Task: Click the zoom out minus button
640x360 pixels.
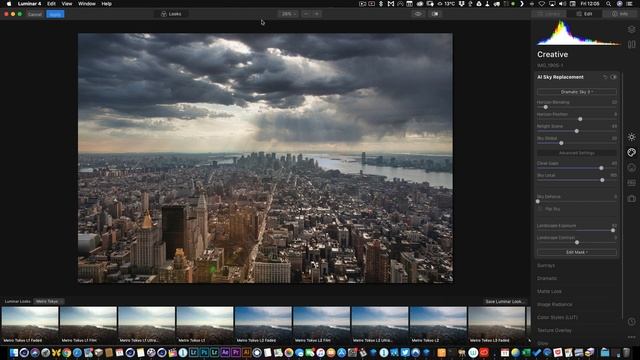Action: (x=306, y=14)
